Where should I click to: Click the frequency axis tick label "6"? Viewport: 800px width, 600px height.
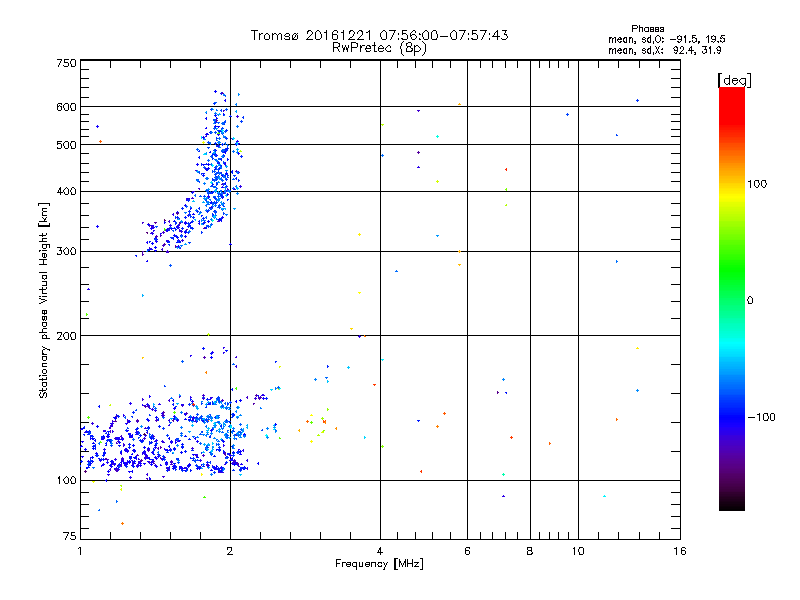[x=467, y=551]
